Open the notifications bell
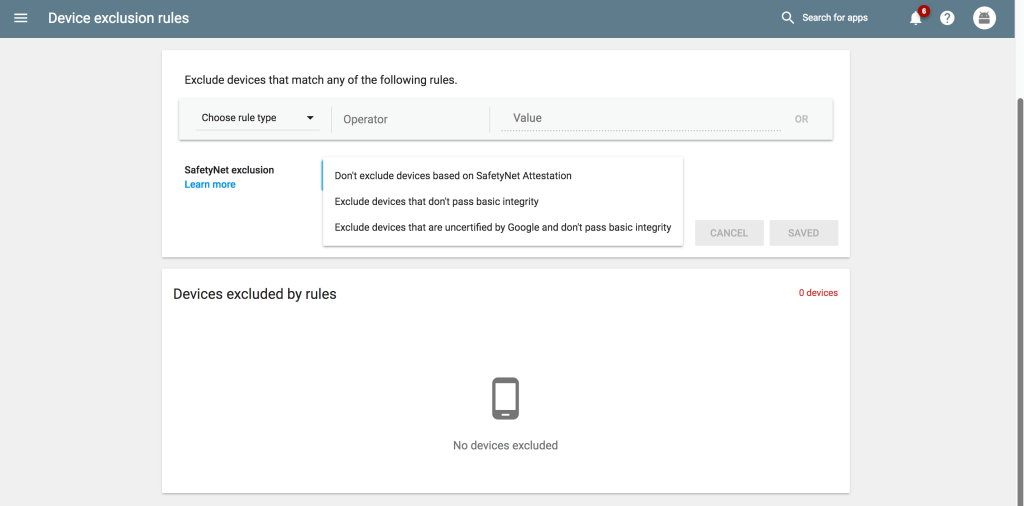Screen dimensions: 1024x506 (x=916, y=18)
